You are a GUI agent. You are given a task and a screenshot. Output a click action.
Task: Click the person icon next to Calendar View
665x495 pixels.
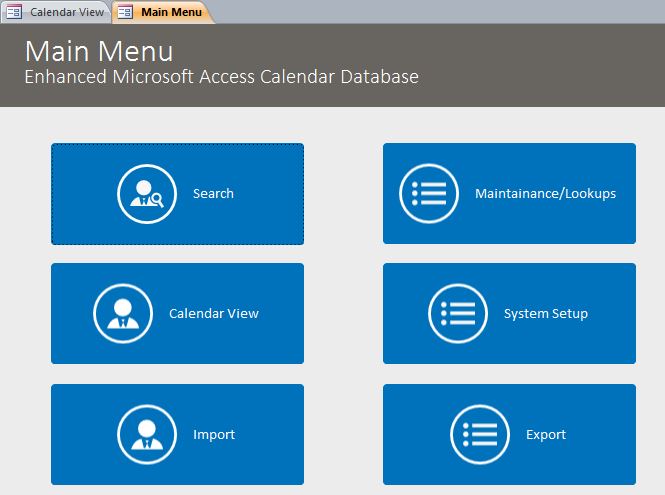tap(123, 313)
